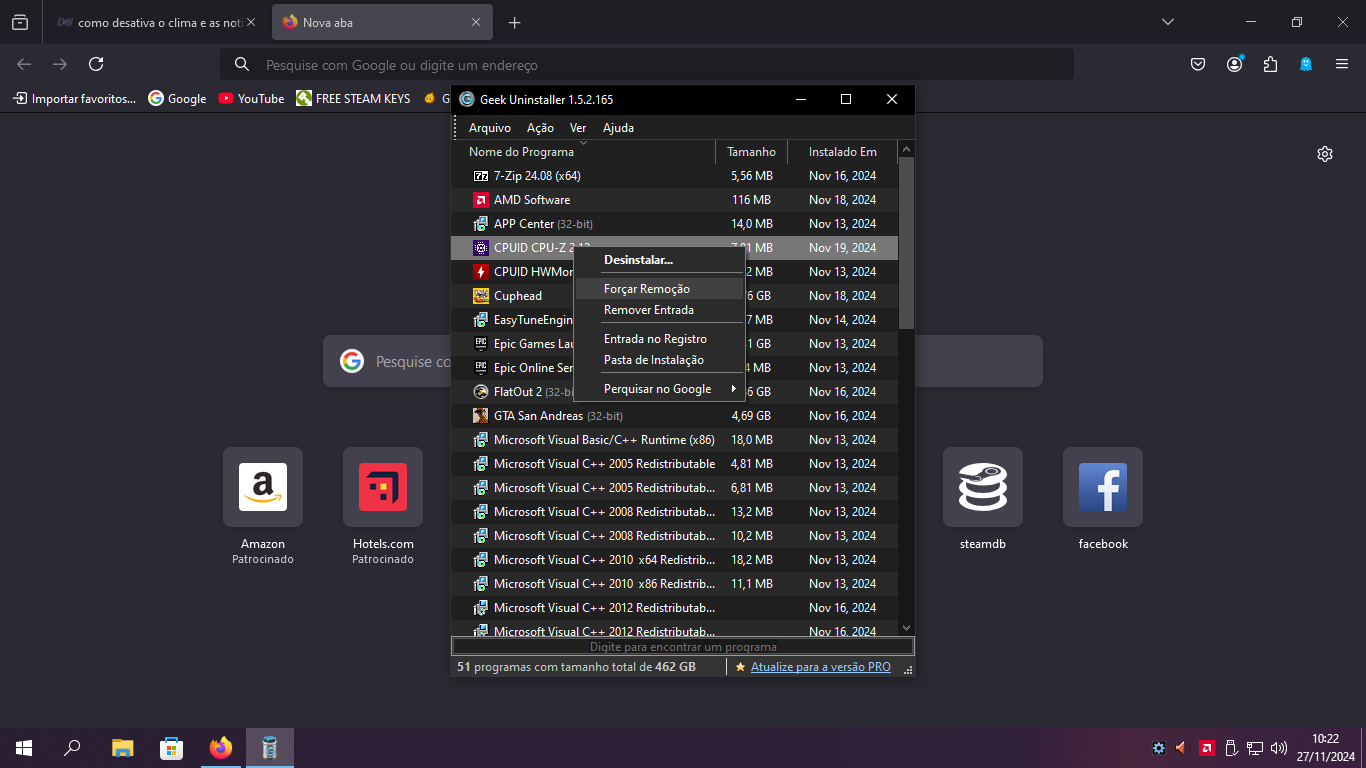Open a new browser tab

514,22
